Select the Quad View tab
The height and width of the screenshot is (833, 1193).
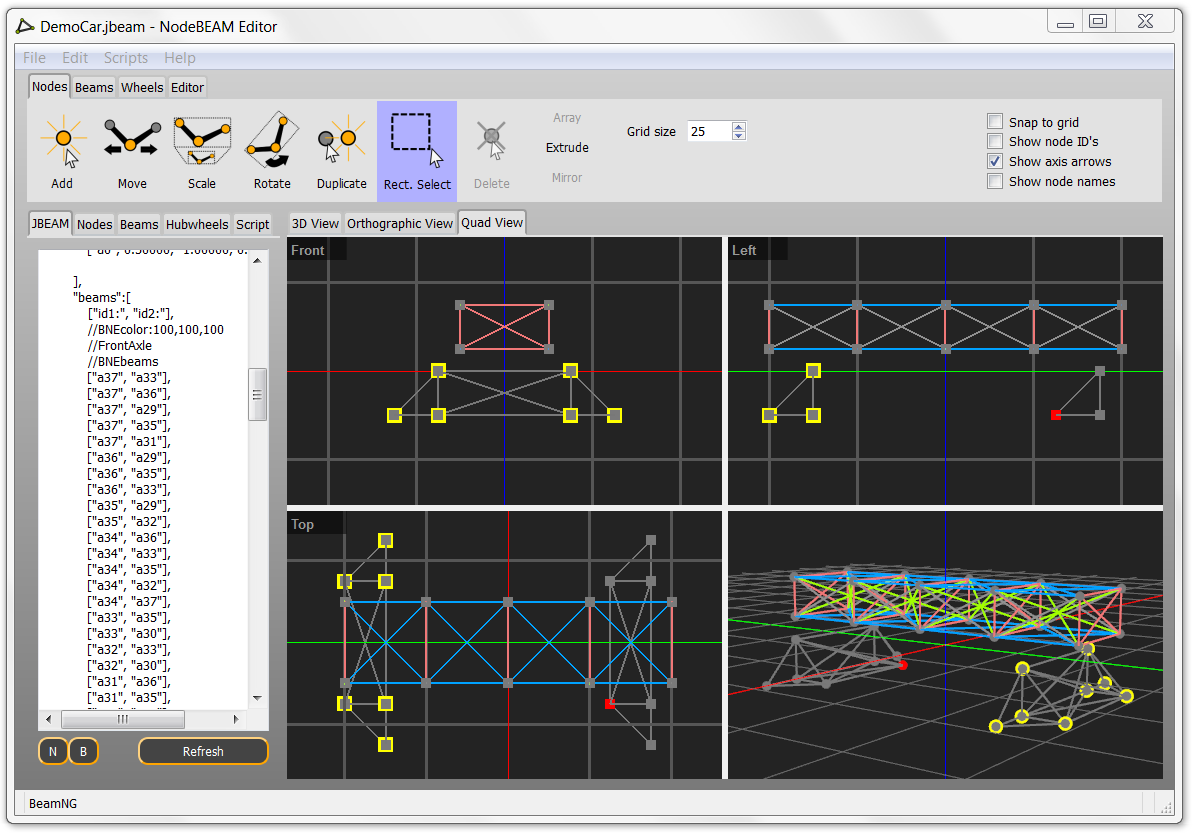tap(492, 223)
